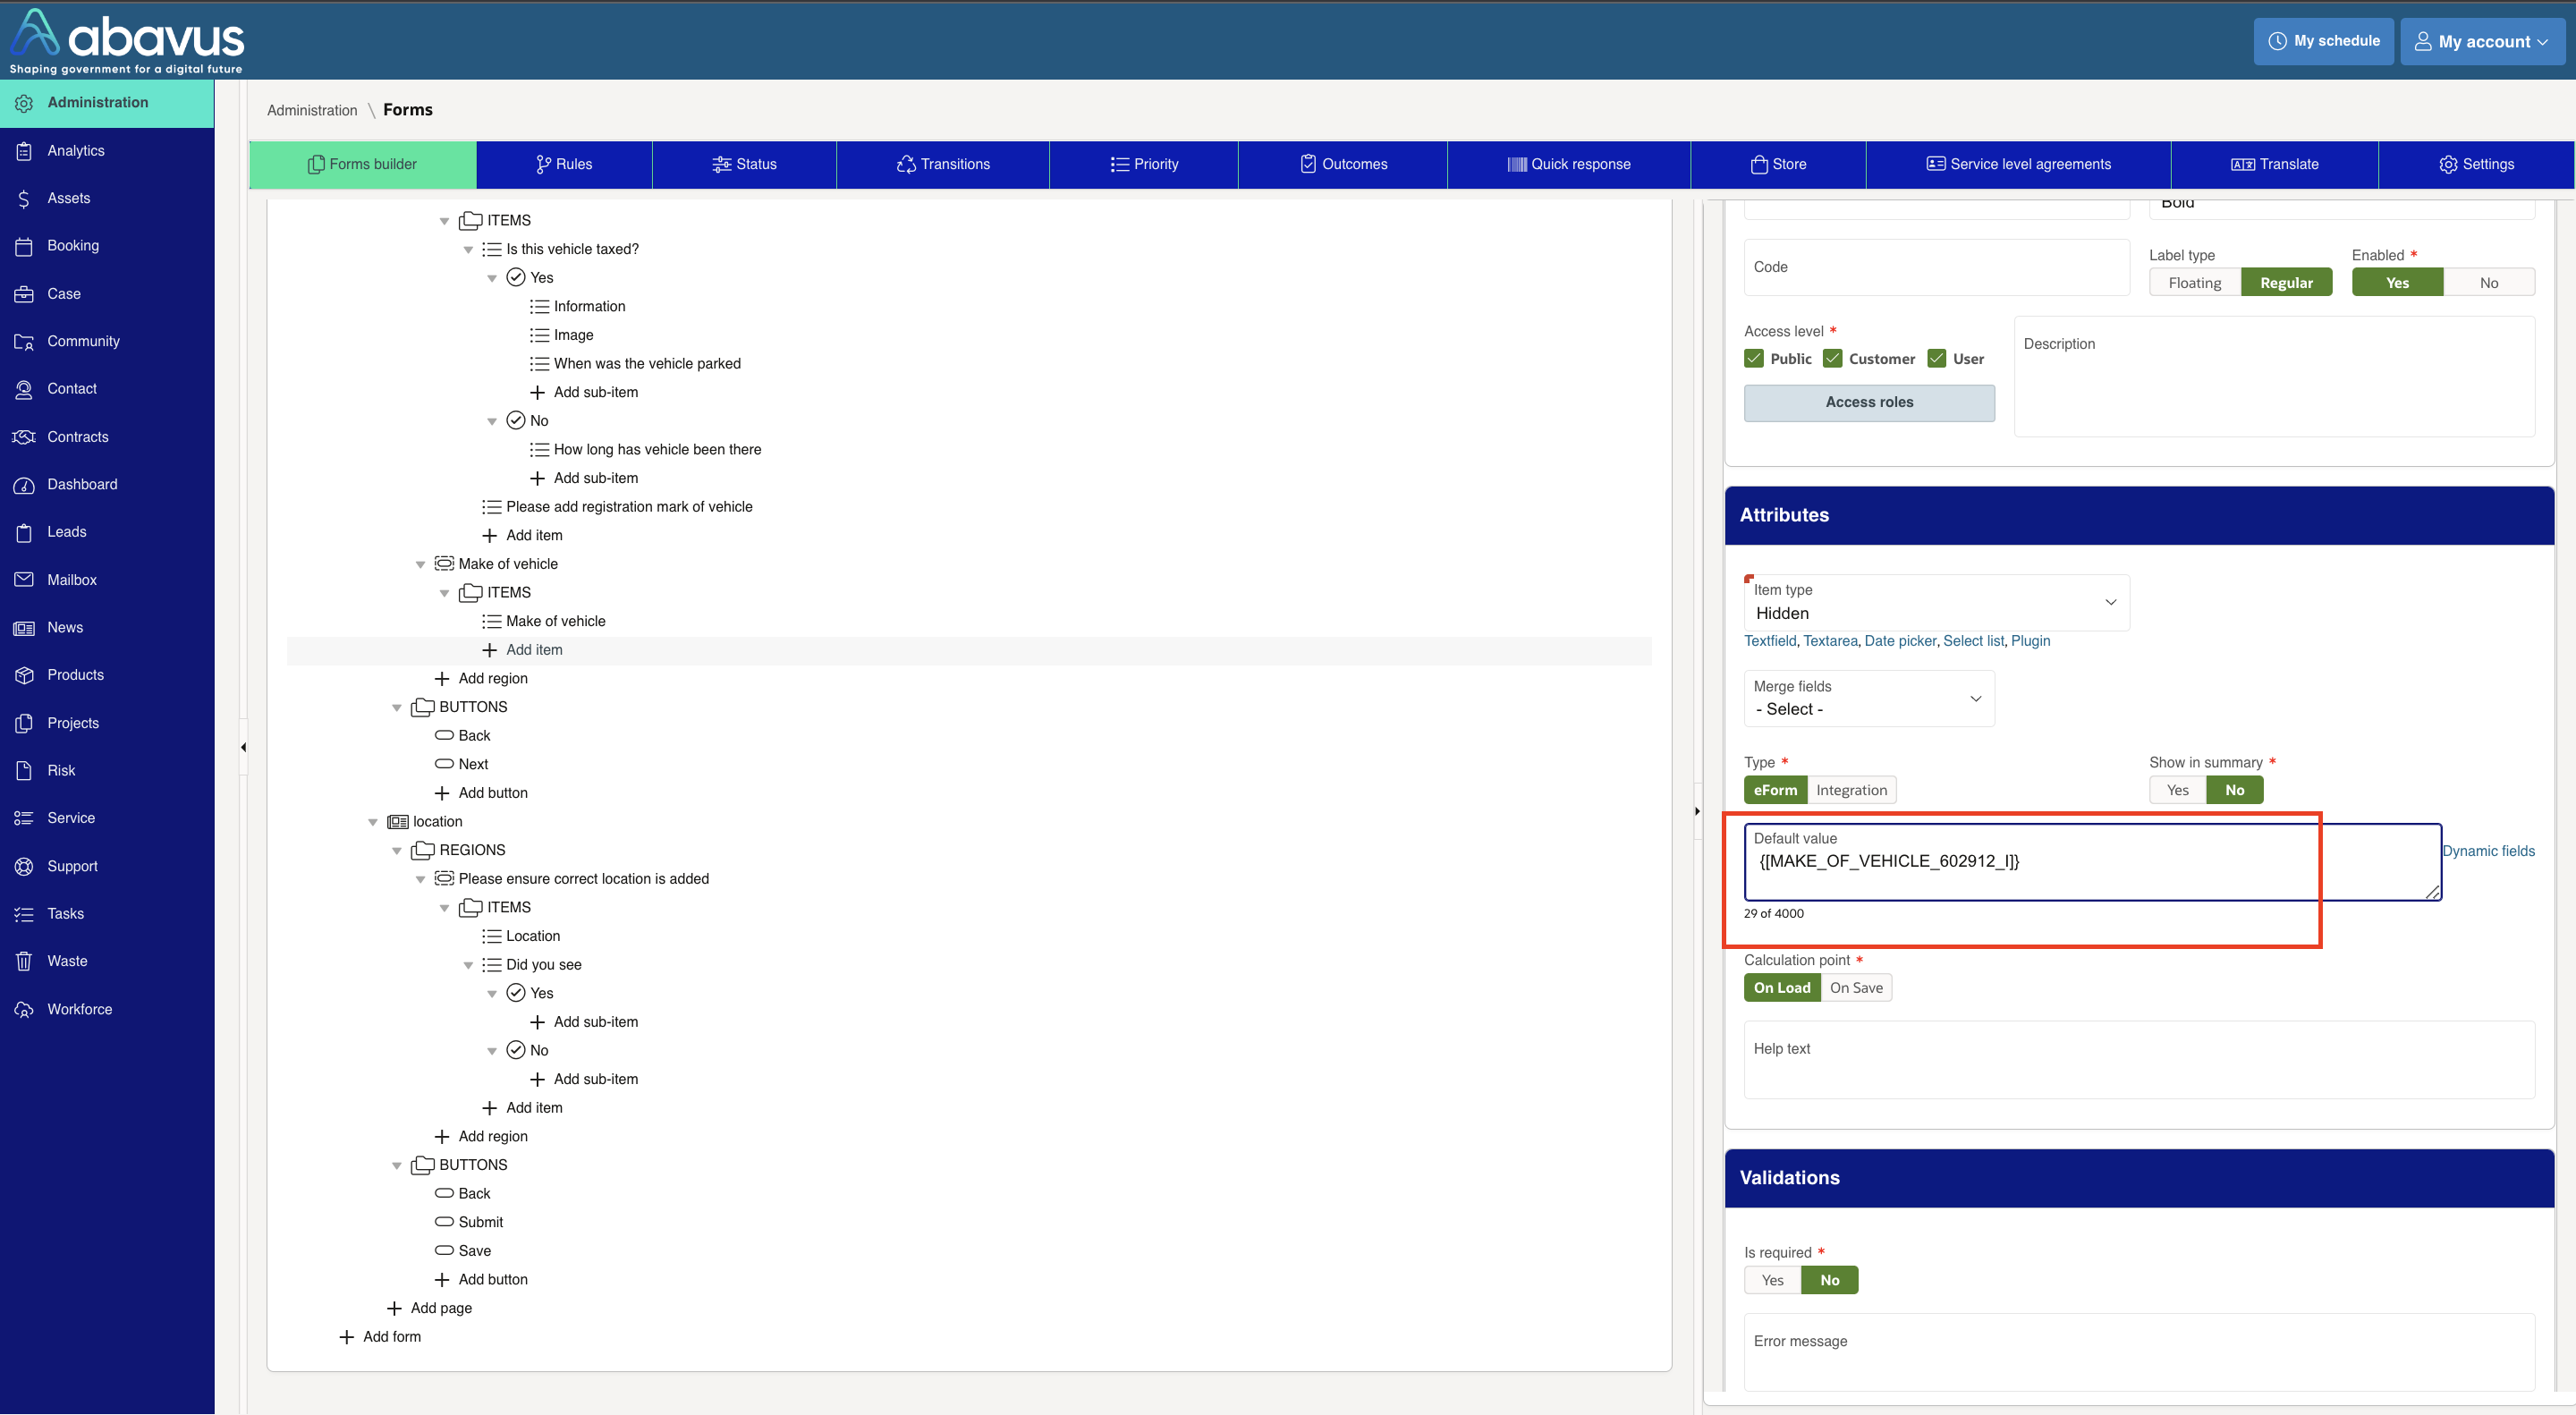Click the Dashboard gauge icon

coord(24,485)
